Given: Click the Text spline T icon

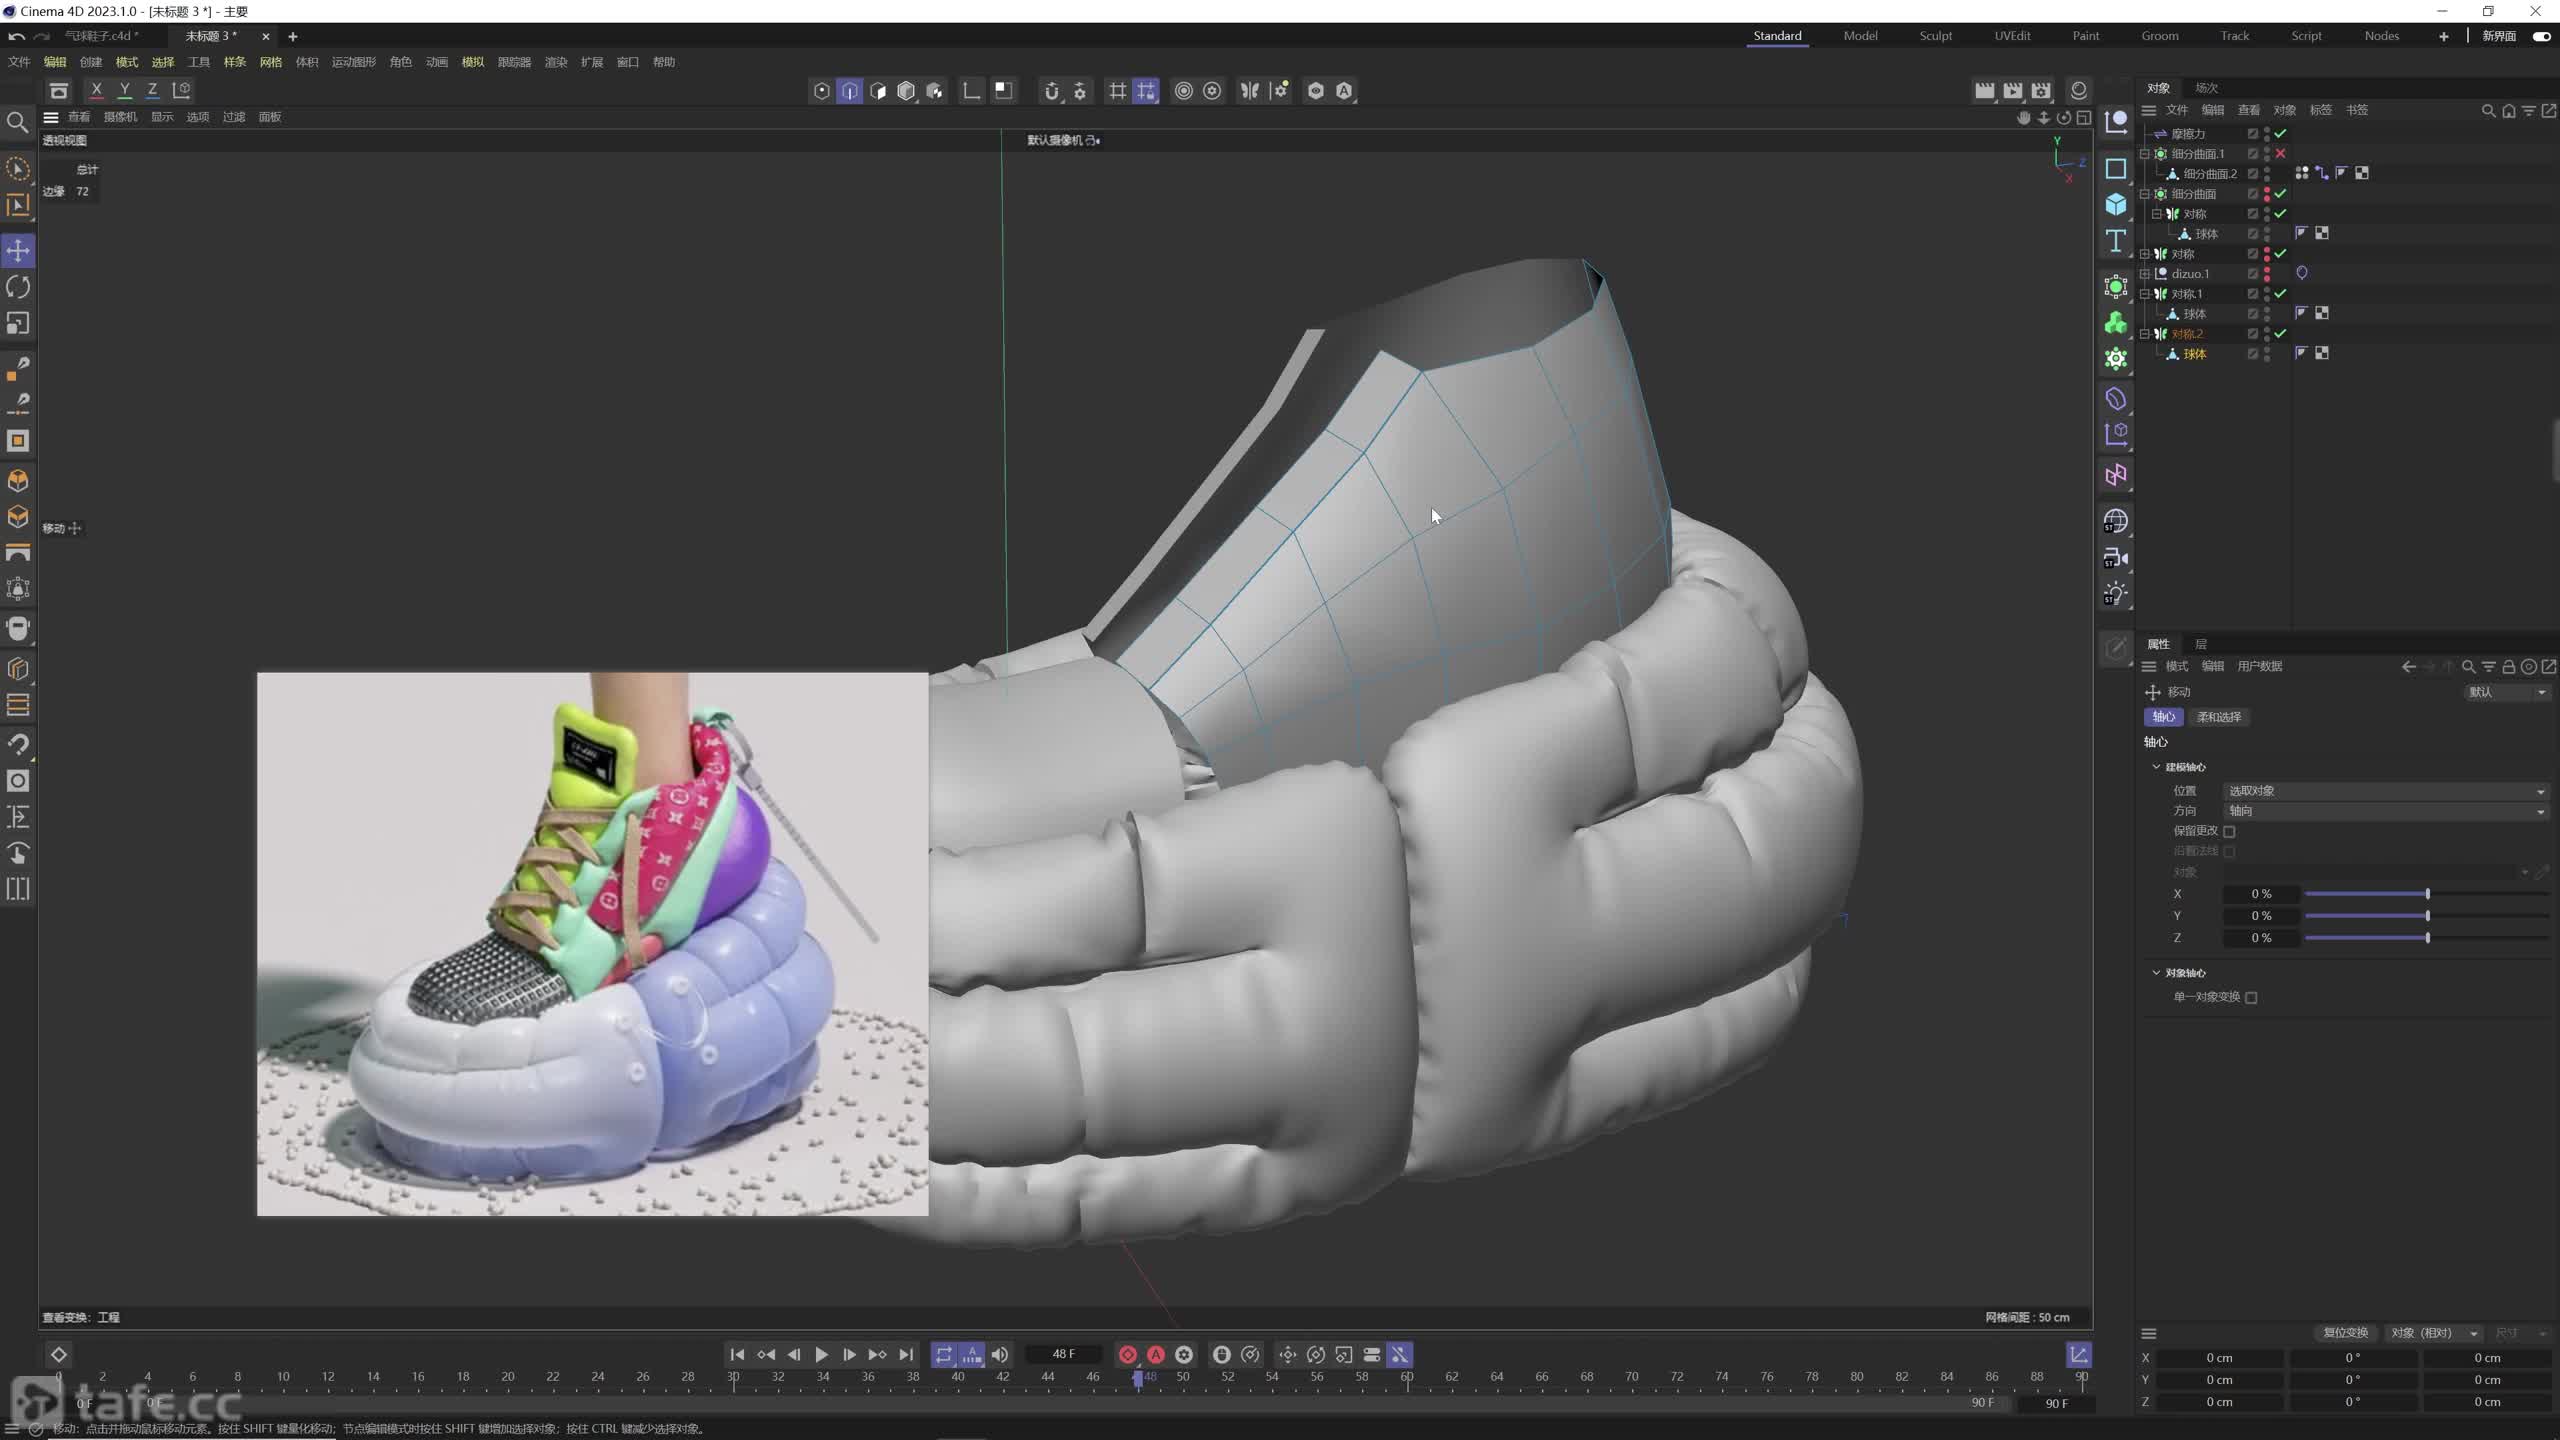Looking at the screenshot, I should 2116,241.
